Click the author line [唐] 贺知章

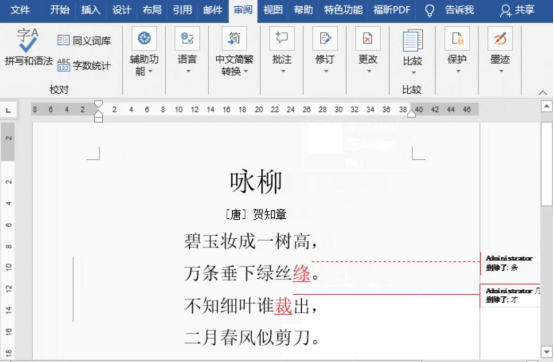pos(256,214)
